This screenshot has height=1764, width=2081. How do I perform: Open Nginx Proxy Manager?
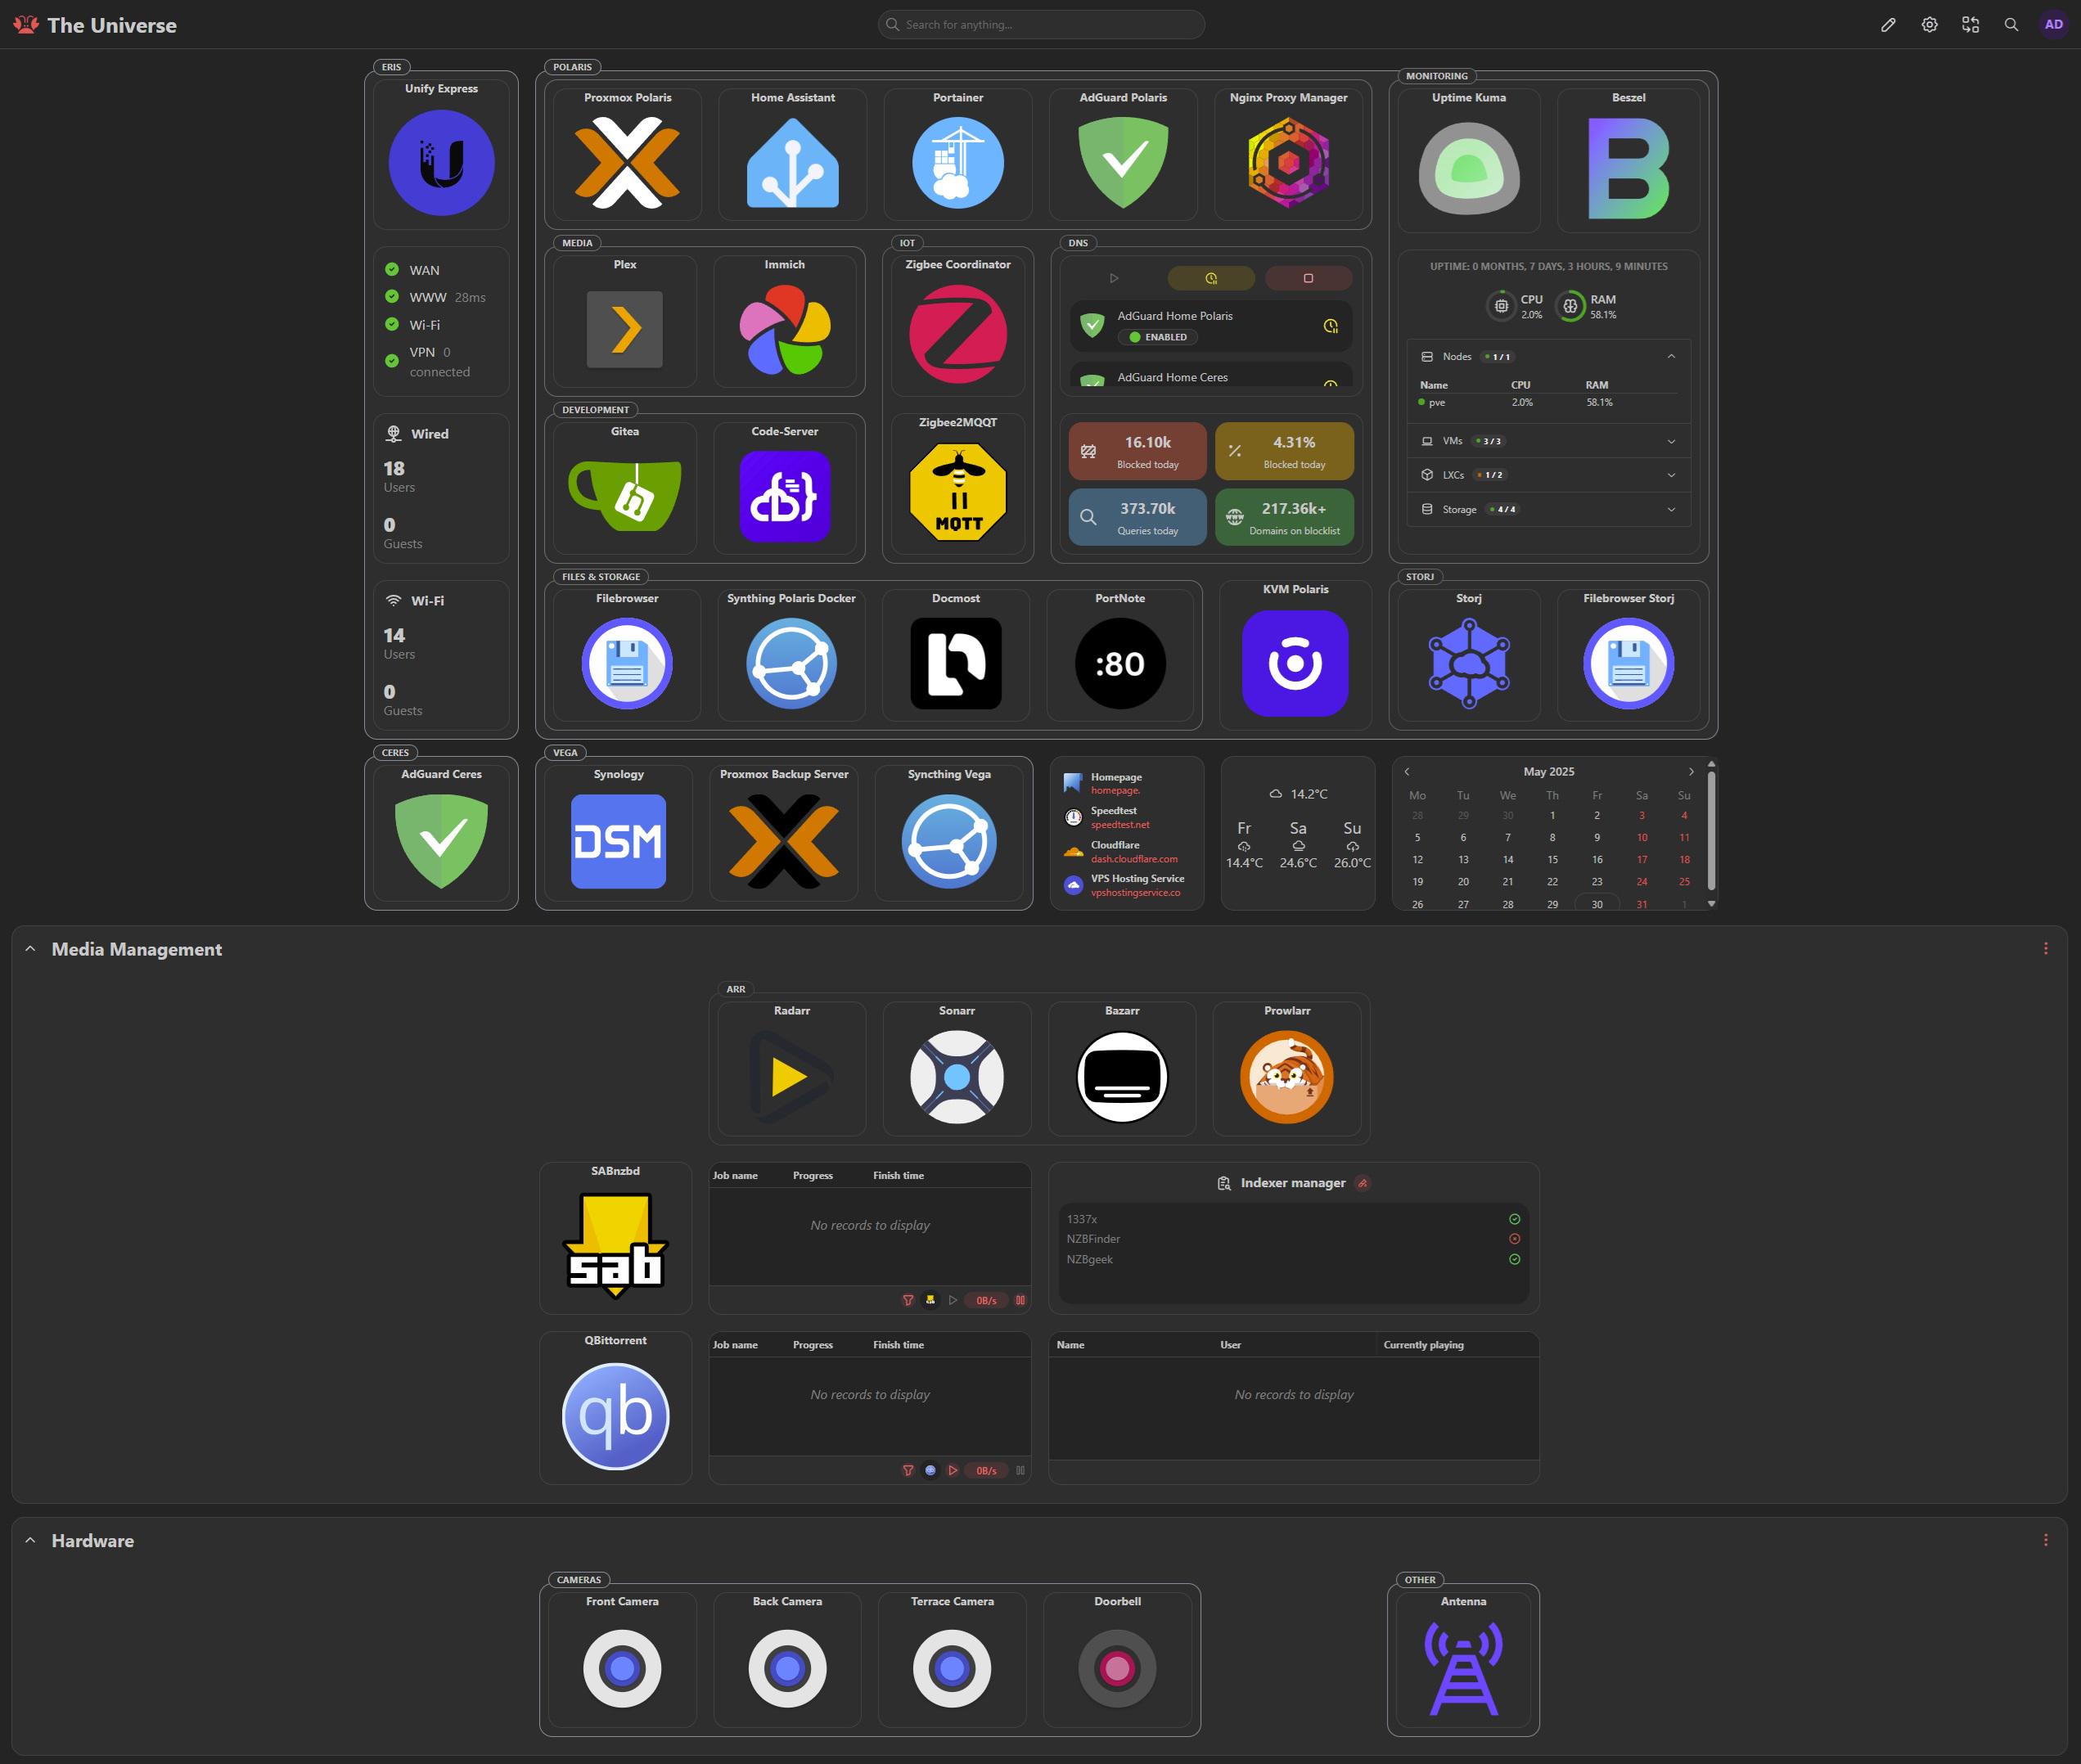coord(1288,155)
